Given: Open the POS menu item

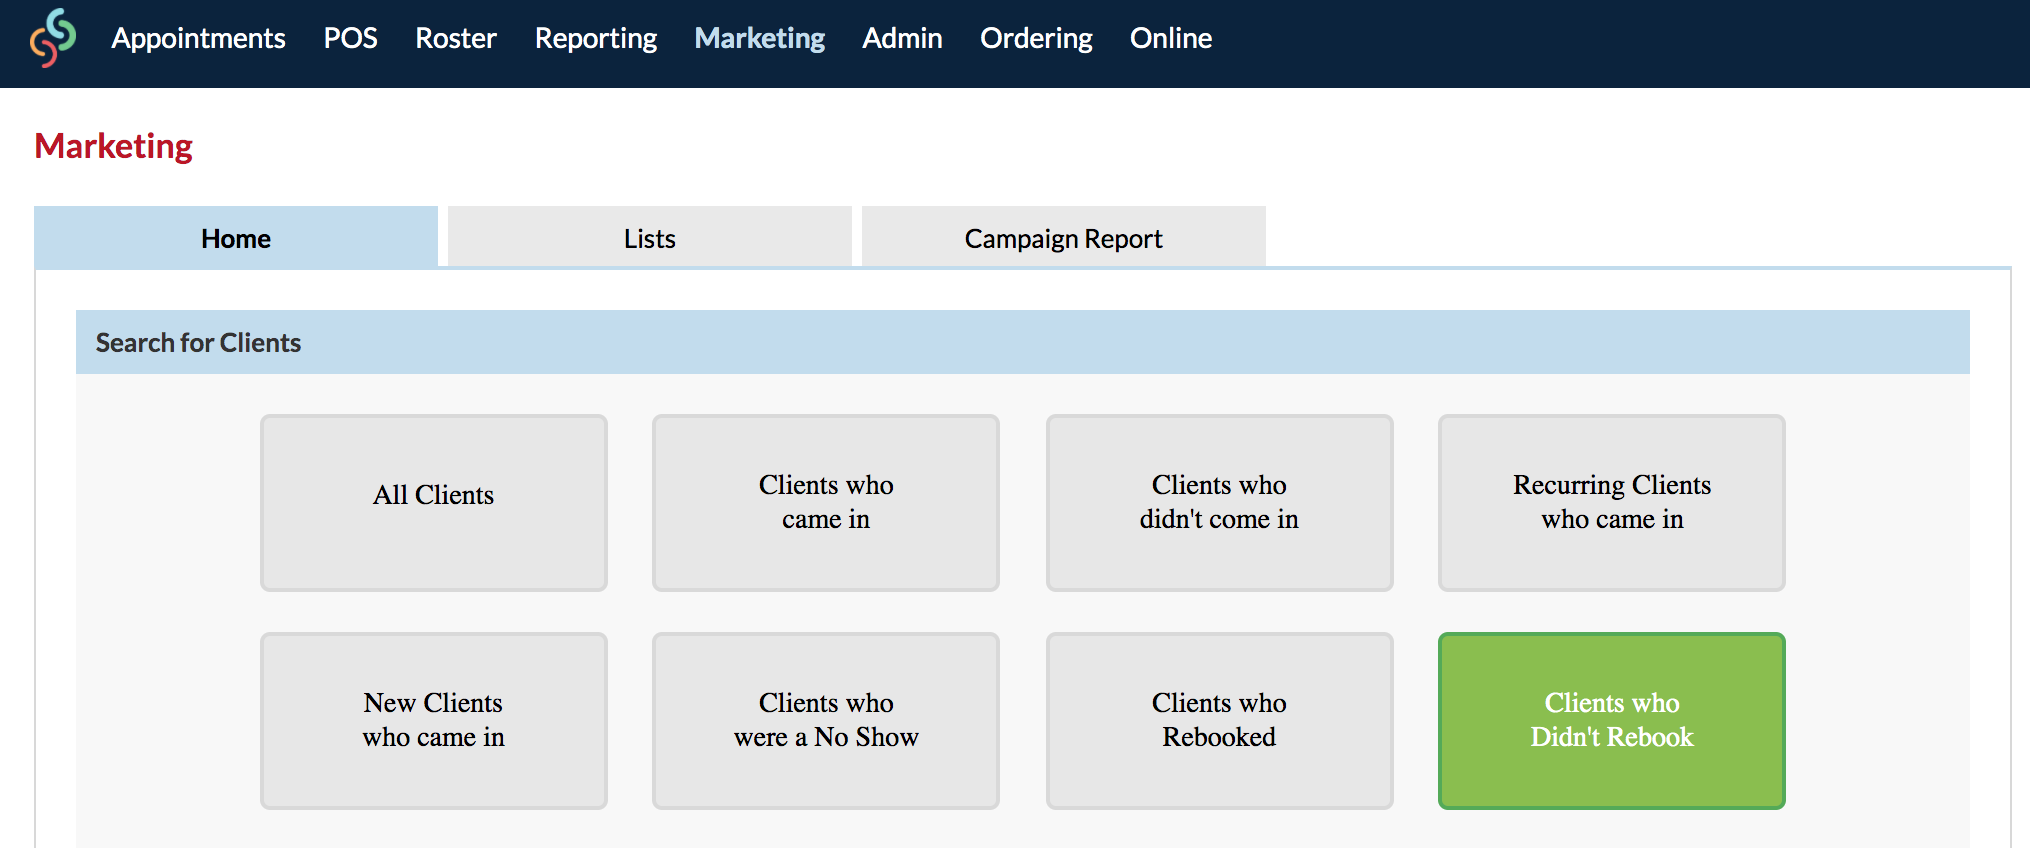Looking at the screenshot, I should (350, 38).
